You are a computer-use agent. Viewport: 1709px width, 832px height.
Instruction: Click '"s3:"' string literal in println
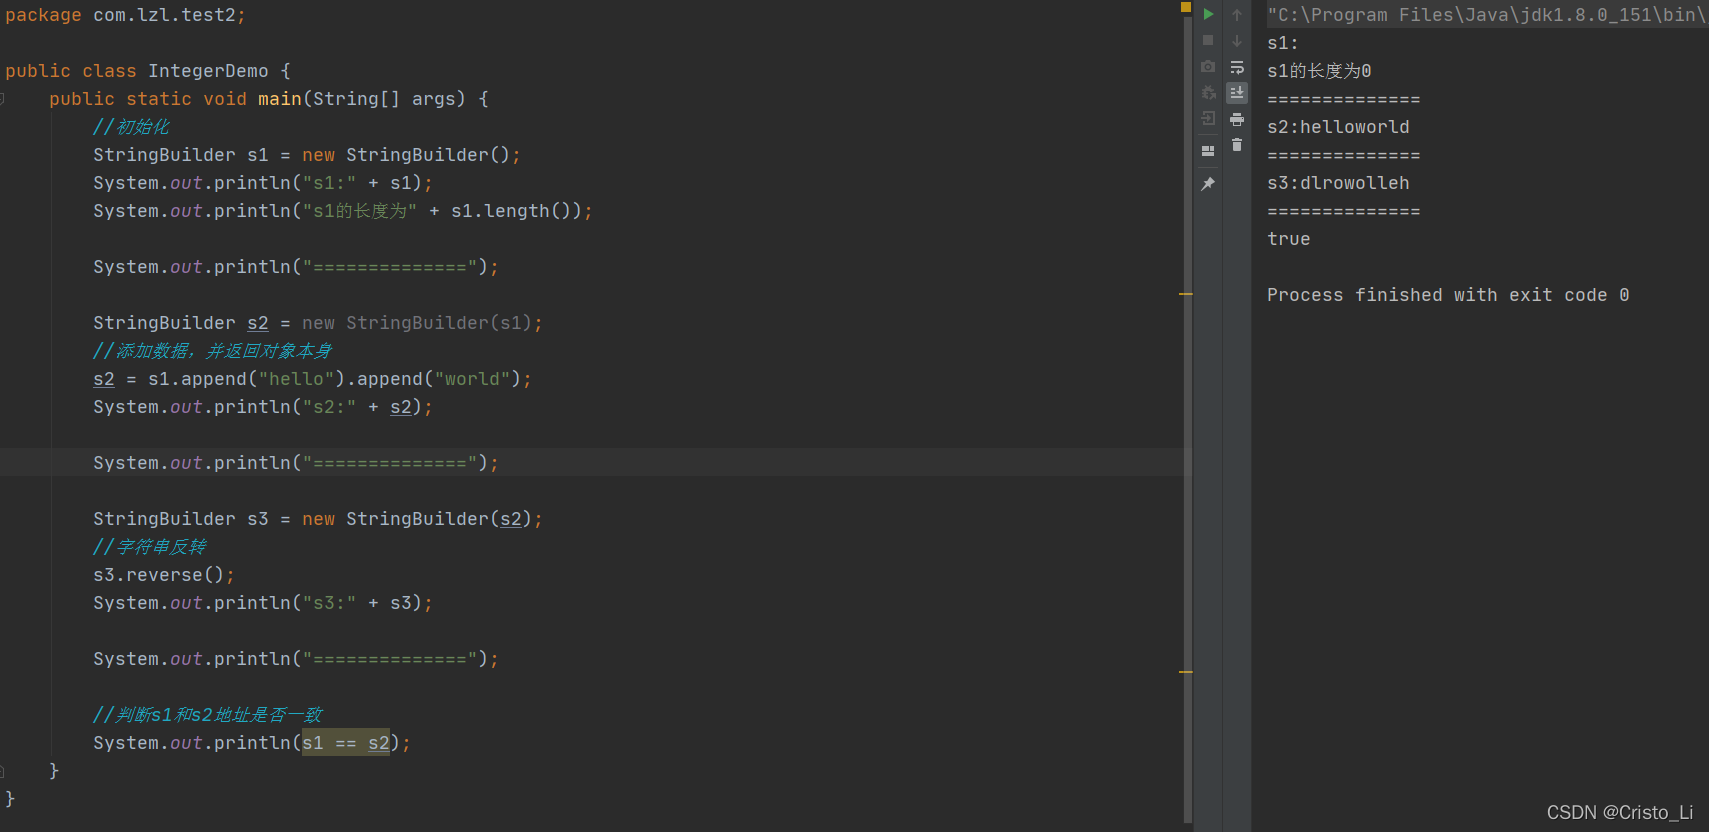tap(329, 603)
